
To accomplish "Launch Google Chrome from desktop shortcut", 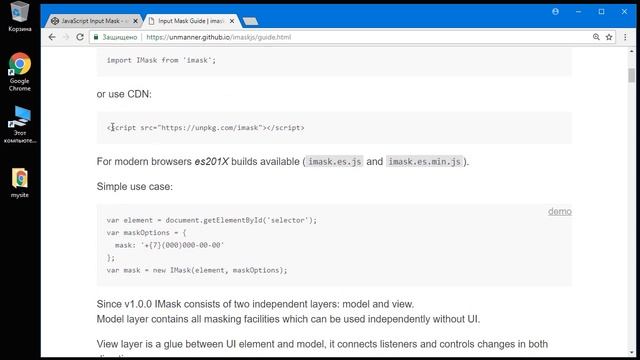I will click(x=19, y=72).
